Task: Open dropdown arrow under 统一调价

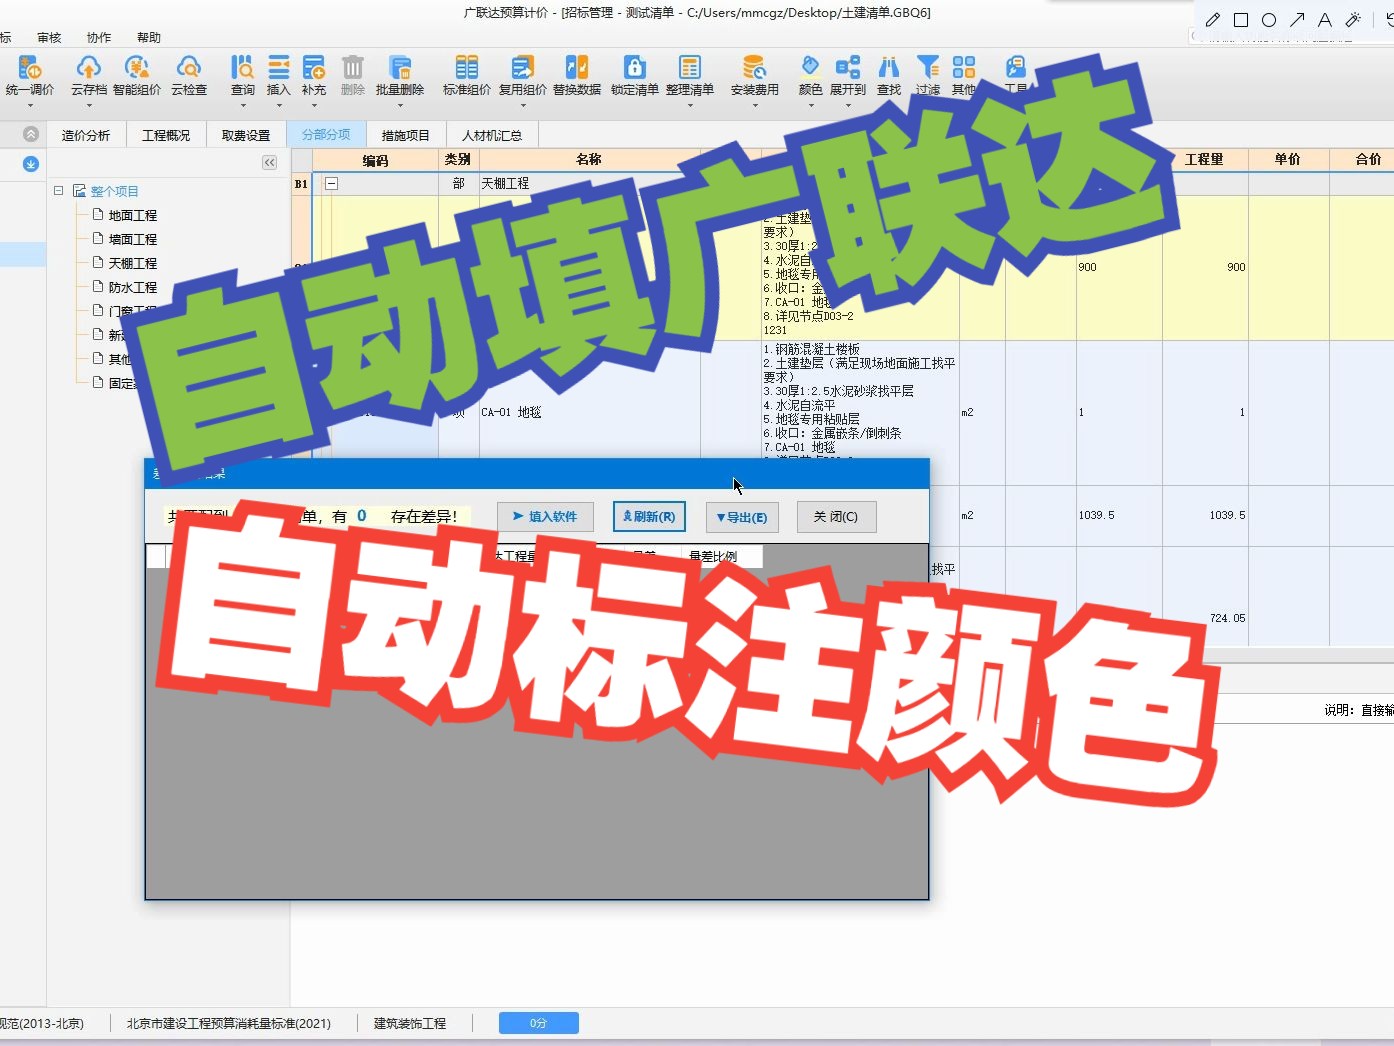Action: pos(30,105)
